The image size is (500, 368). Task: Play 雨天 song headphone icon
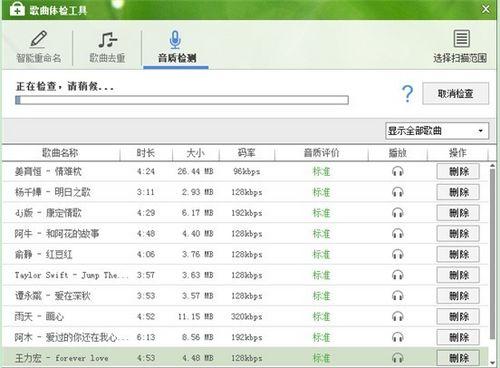[397, 317]
